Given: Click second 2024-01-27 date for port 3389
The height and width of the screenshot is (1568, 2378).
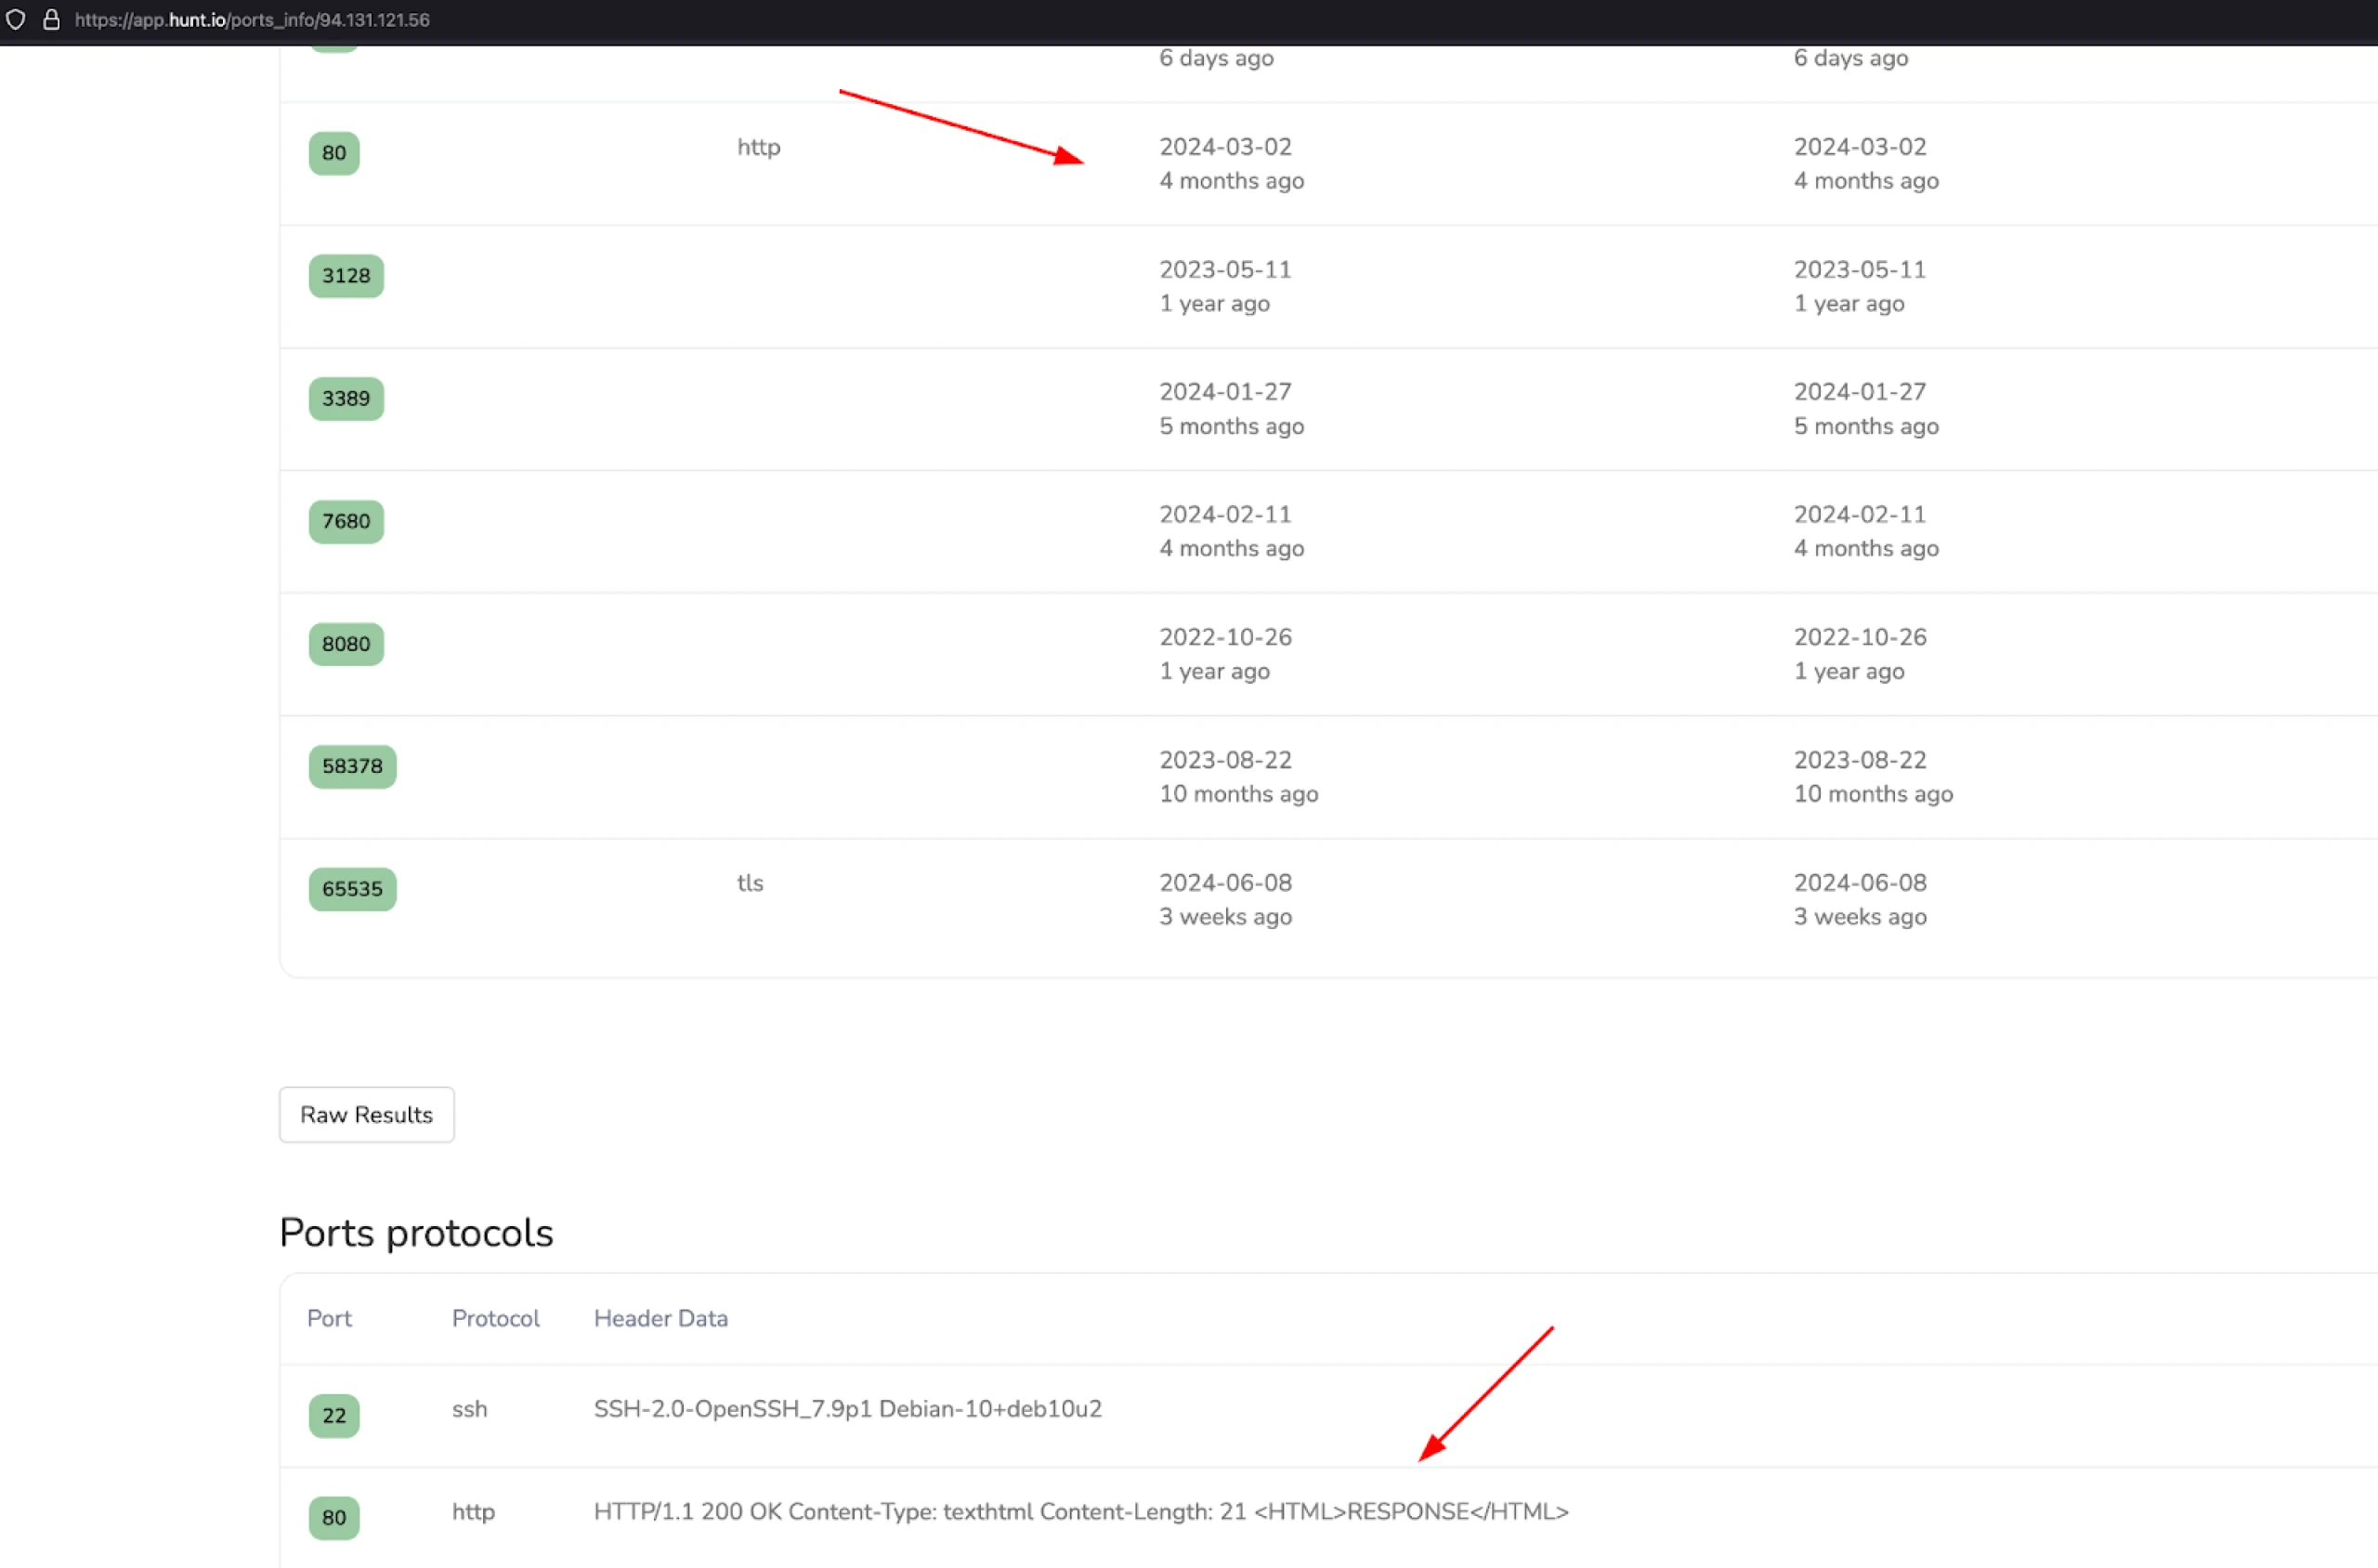Looking at the screenshot, I should (x=1859, y=392).
